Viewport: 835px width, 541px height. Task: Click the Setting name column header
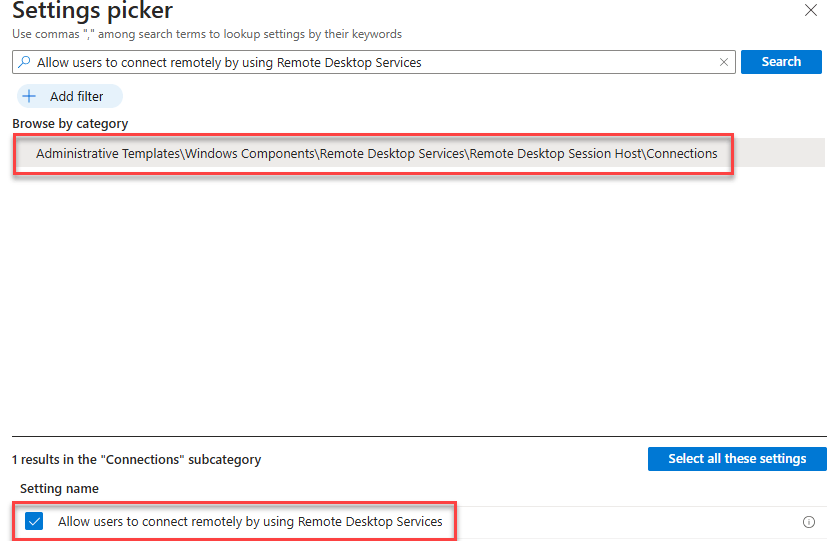click(59, 489)
